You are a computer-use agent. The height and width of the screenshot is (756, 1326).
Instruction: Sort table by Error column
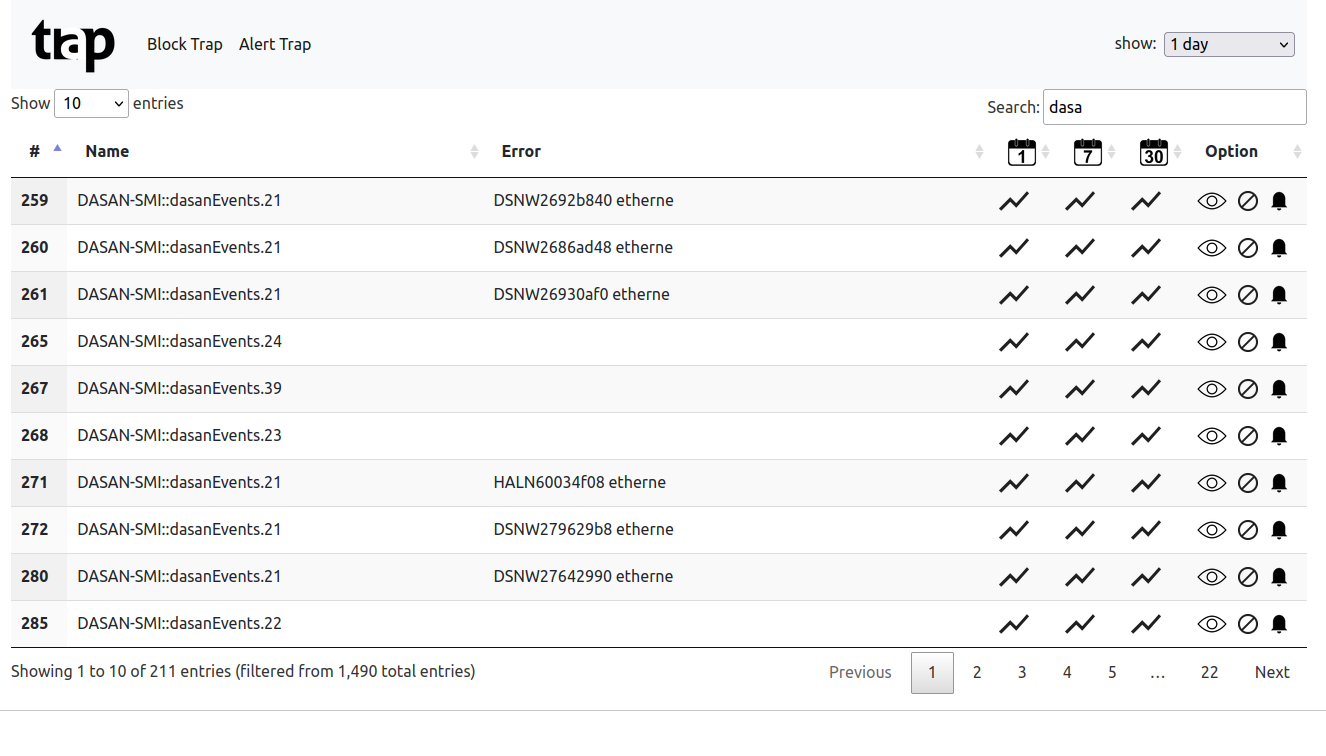tap(737, 151)
